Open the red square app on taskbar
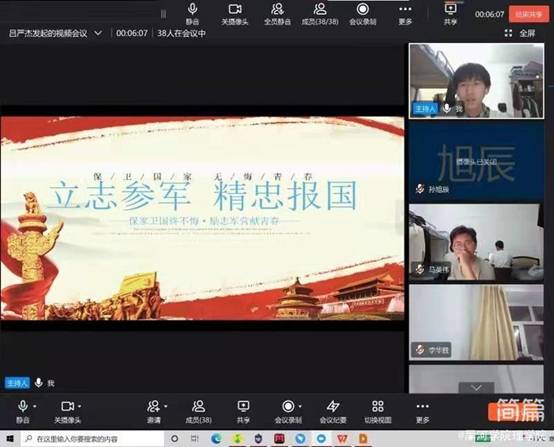This screenshot has width=554, height=447. (279, 439)
